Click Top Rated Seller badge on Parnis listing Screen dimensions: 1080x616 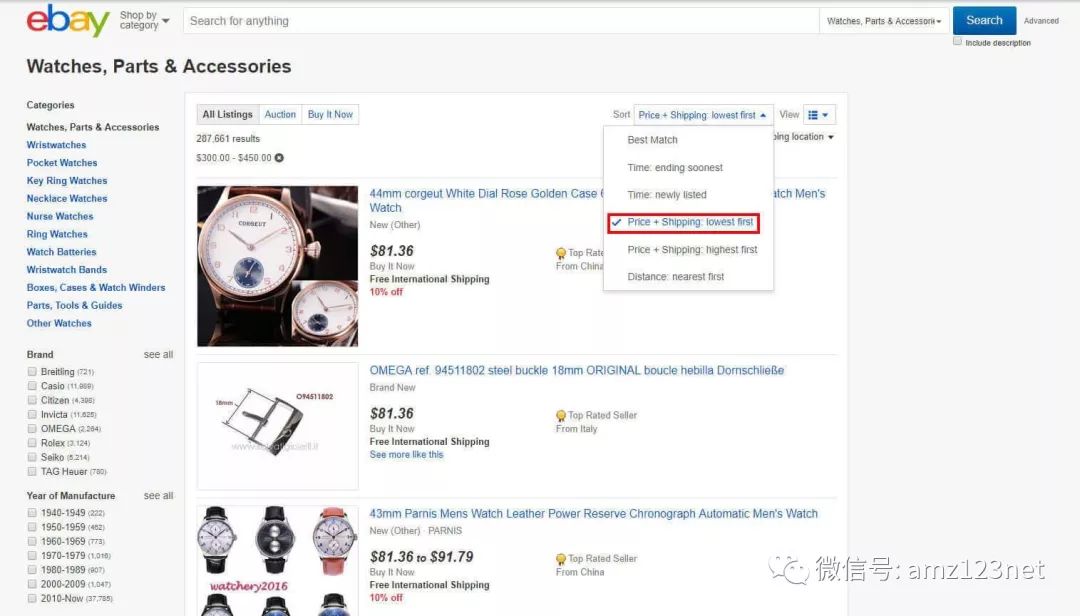pos(602,559)
